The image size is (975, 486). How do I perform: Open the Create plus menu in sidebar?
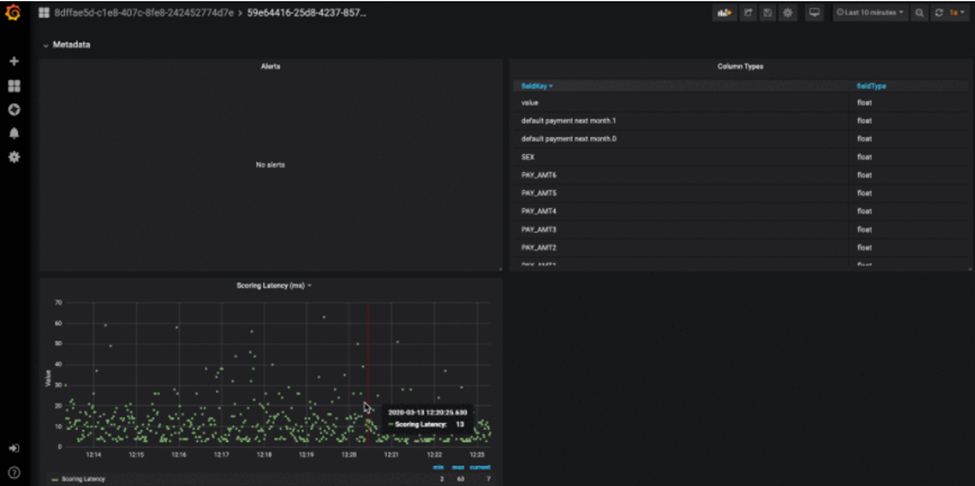pyautogui.click(x=14, y=62)
